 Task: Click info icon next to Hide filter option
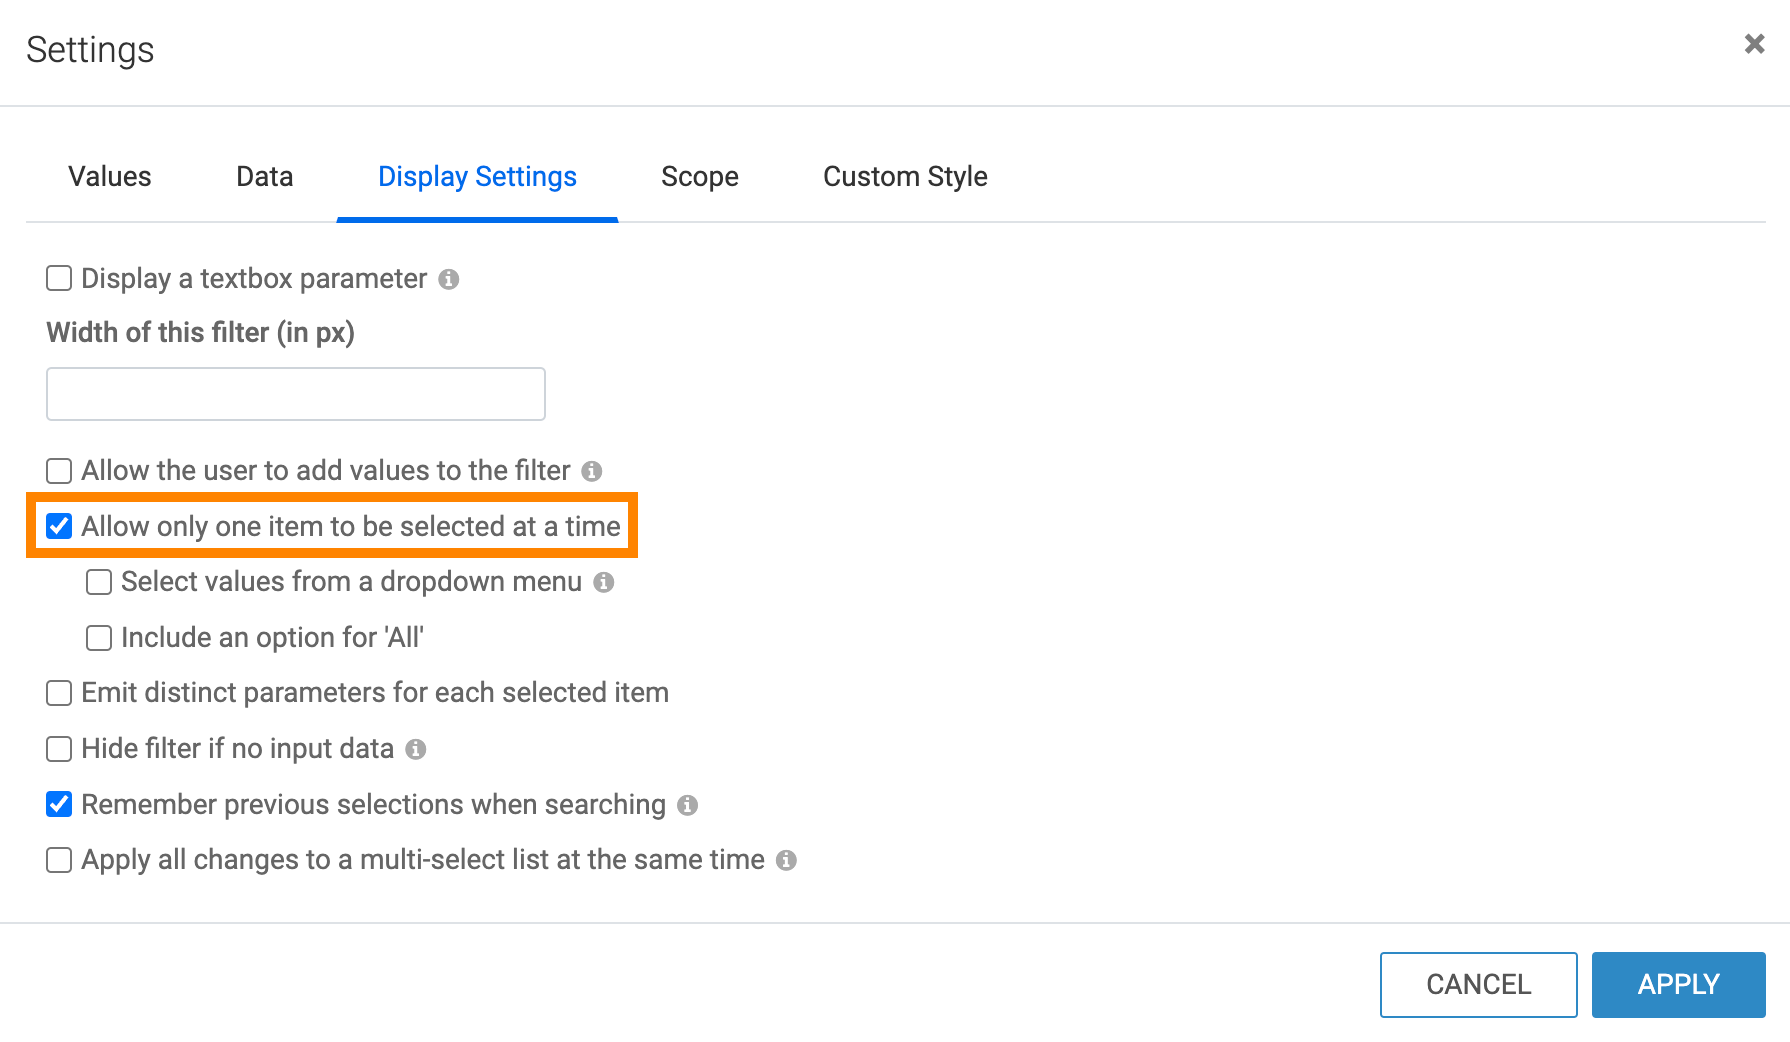pyautogui.click(x=416, y=749)
